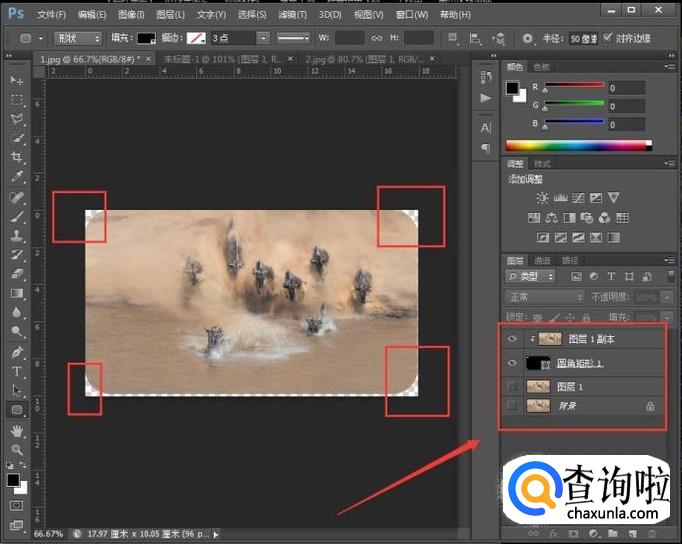Click the Rounded Rectangle shape tool
Viewport: 682px width, 544px height.
tap(17, 410)
